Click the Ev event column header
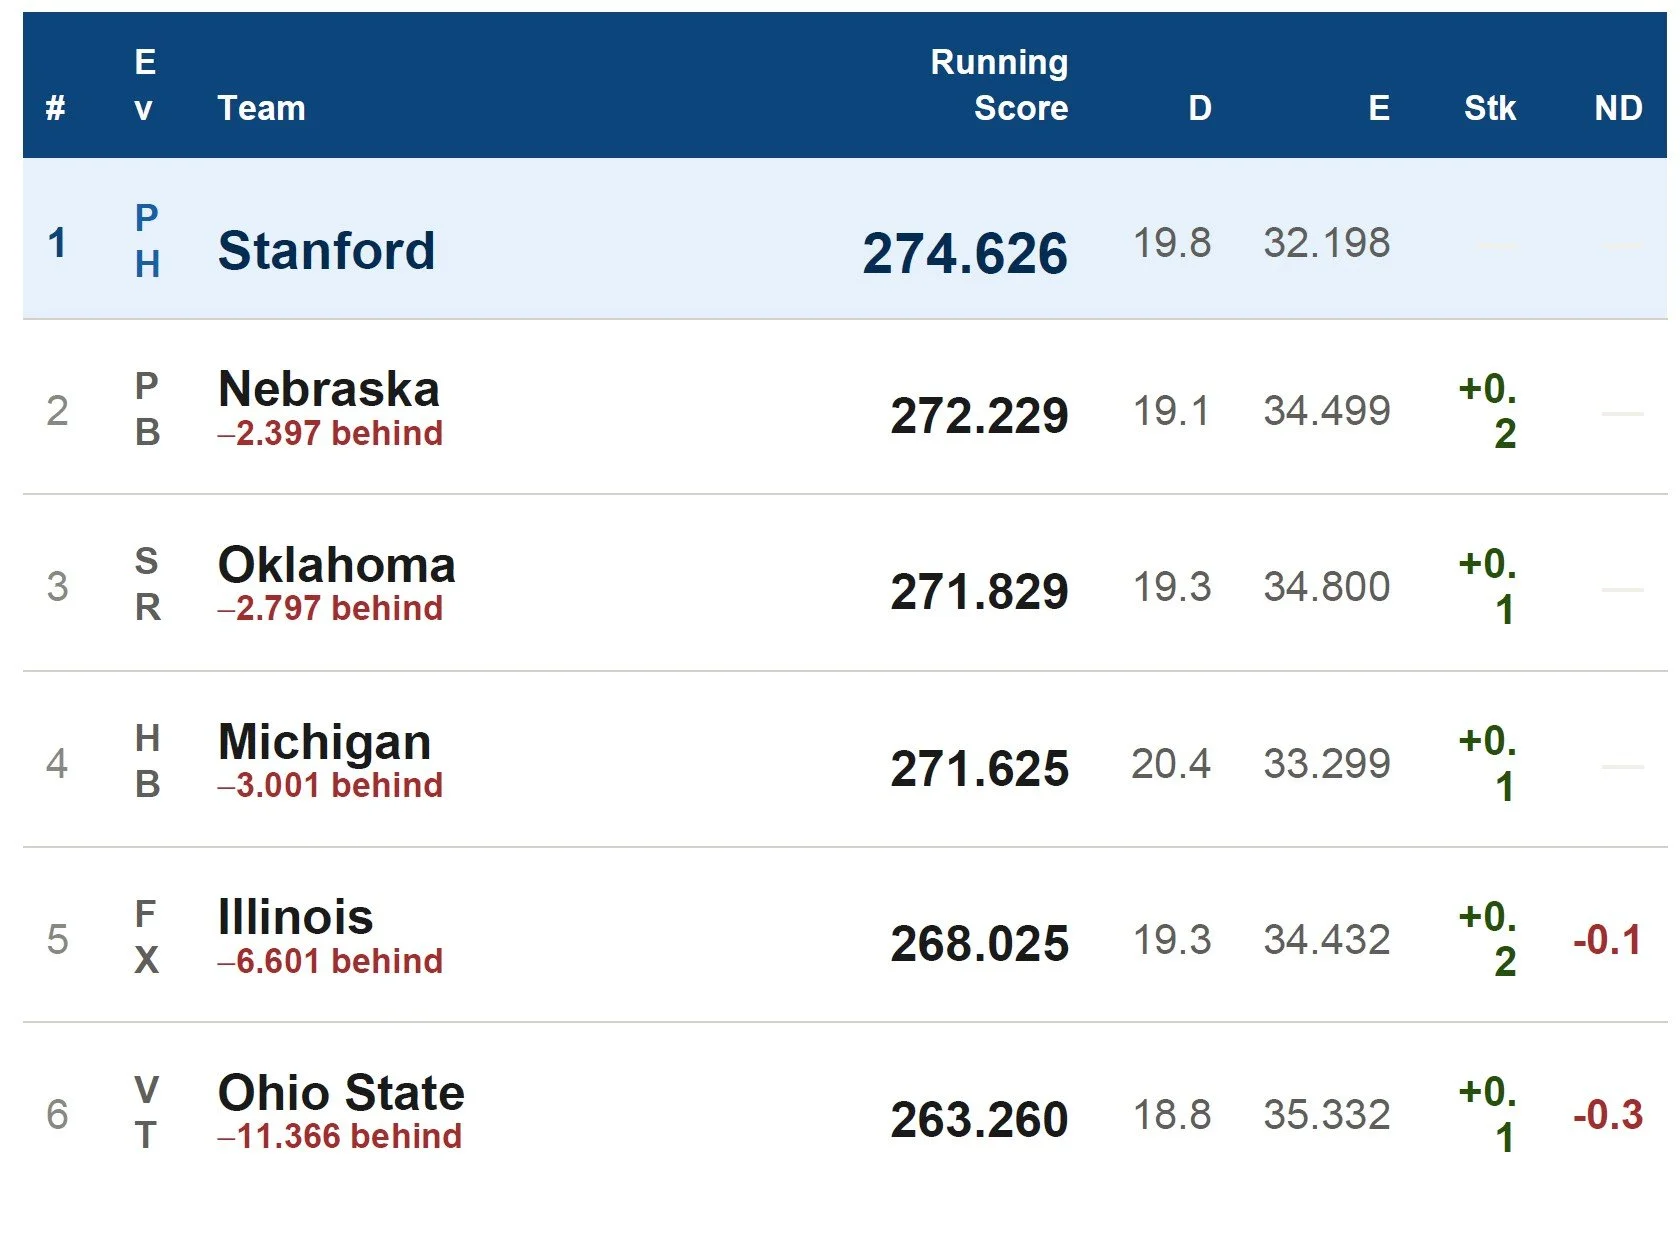The image size is (1680, 1245). click(145, 85)
